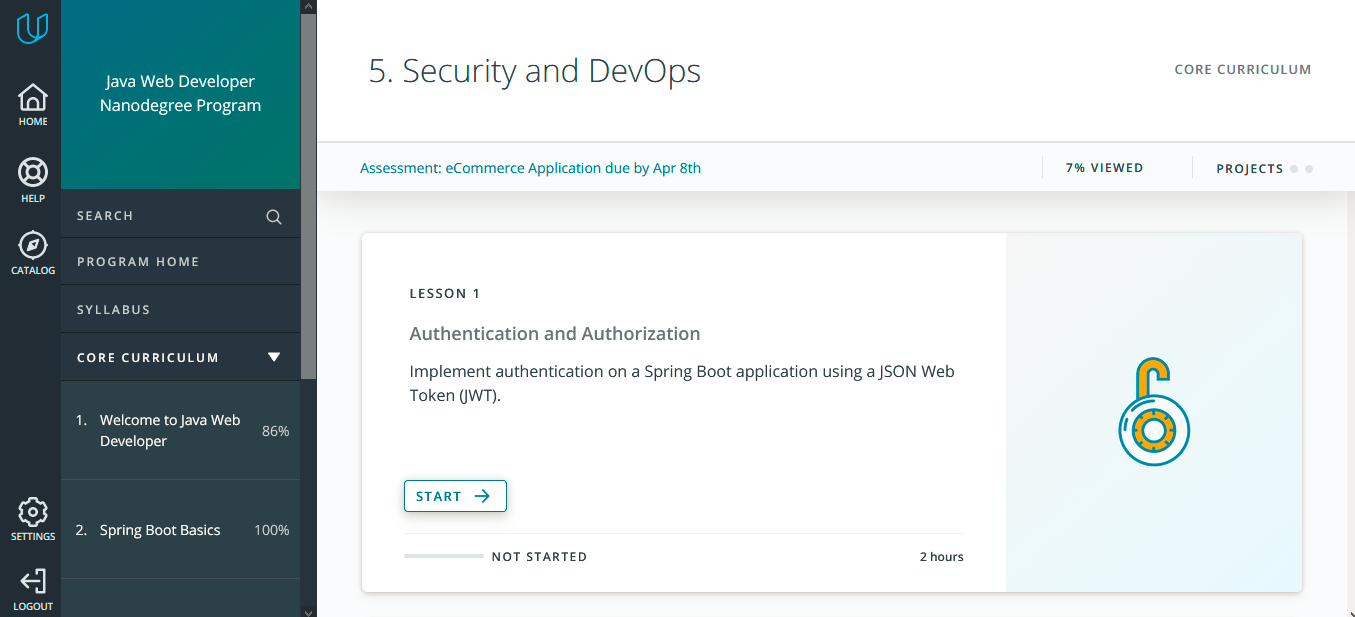Click the Authentication and Authorization title
The image size is (1355, 617).
[x=555, y=334]
